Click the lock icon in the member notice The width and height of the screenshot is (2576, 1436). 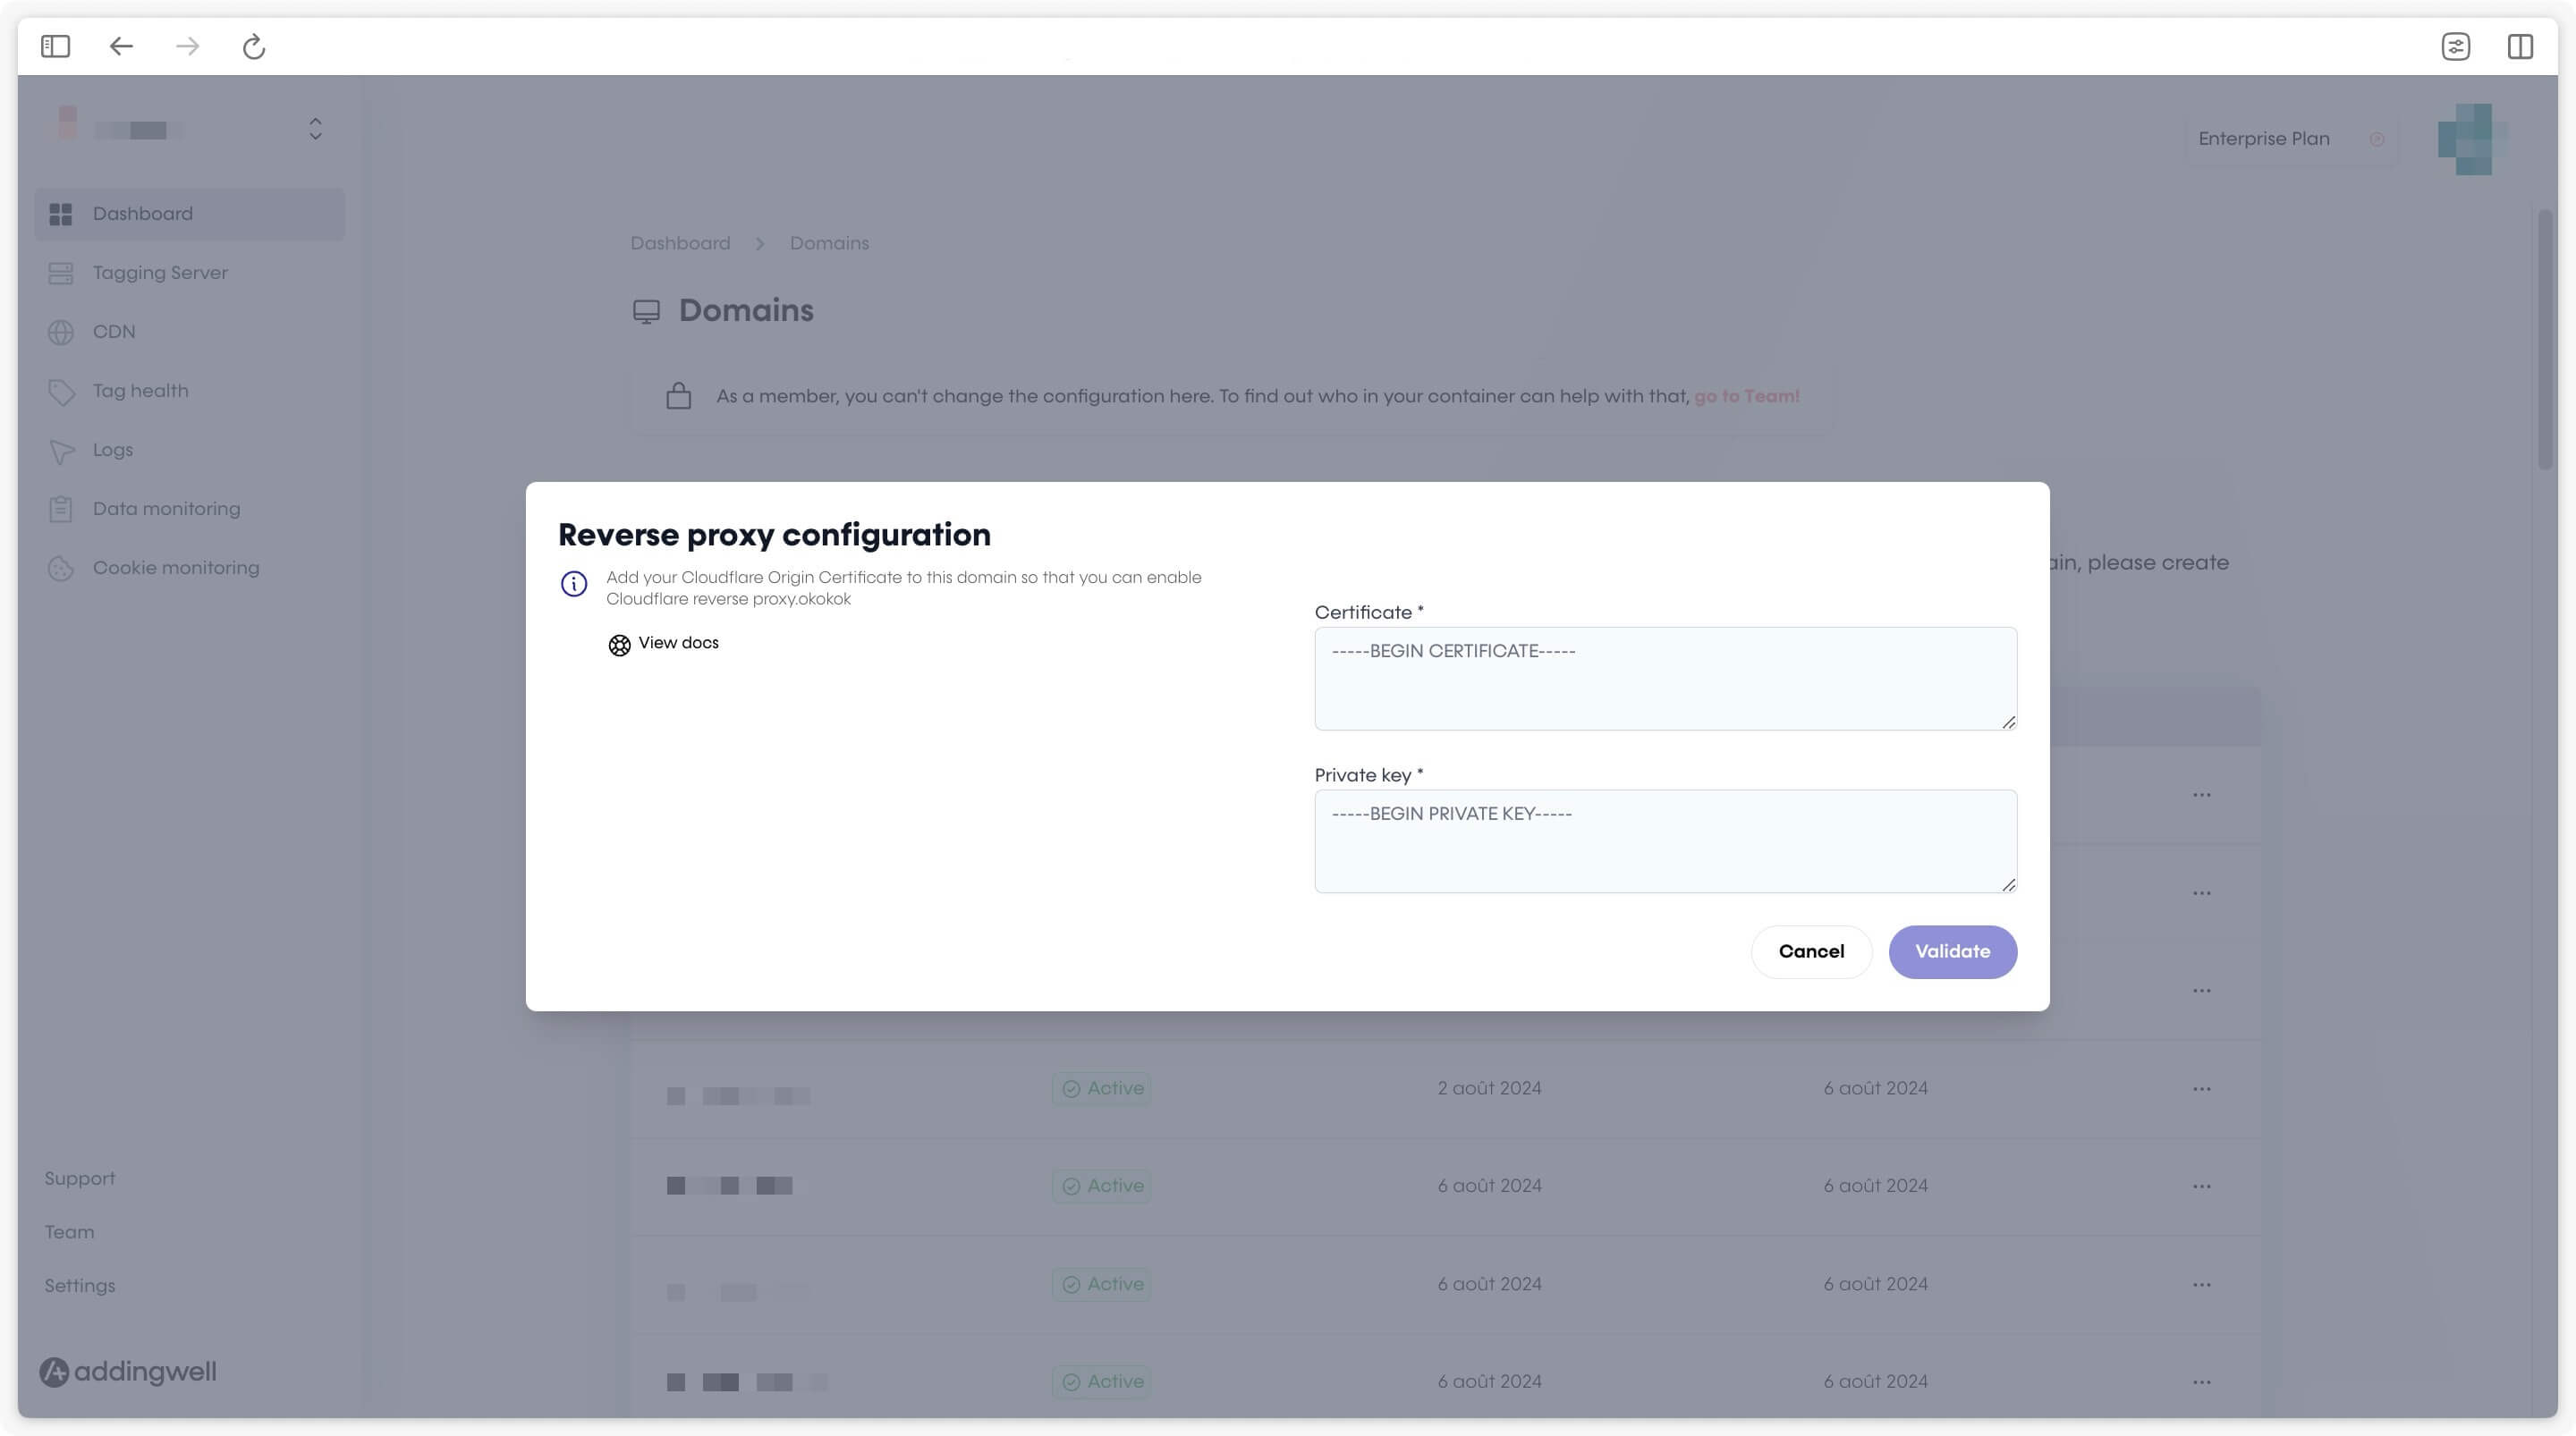[x=678, y=396]
